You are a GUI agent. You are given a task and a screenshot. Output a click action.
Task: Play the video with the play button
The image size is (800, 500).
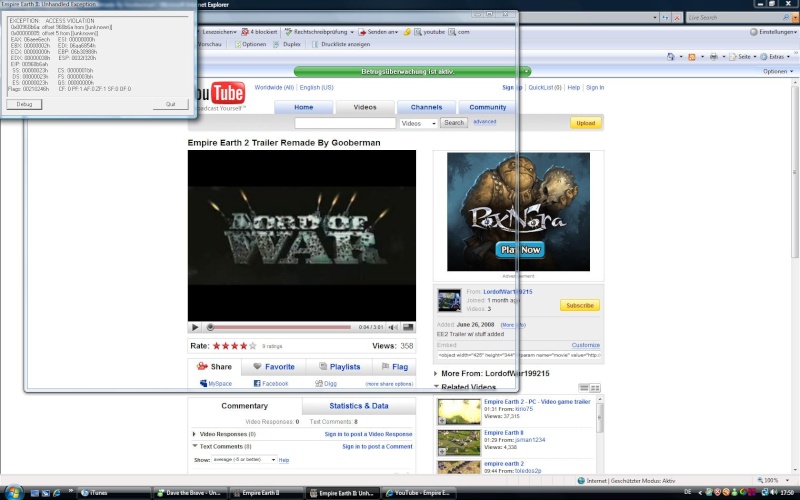tap(195, 327)
